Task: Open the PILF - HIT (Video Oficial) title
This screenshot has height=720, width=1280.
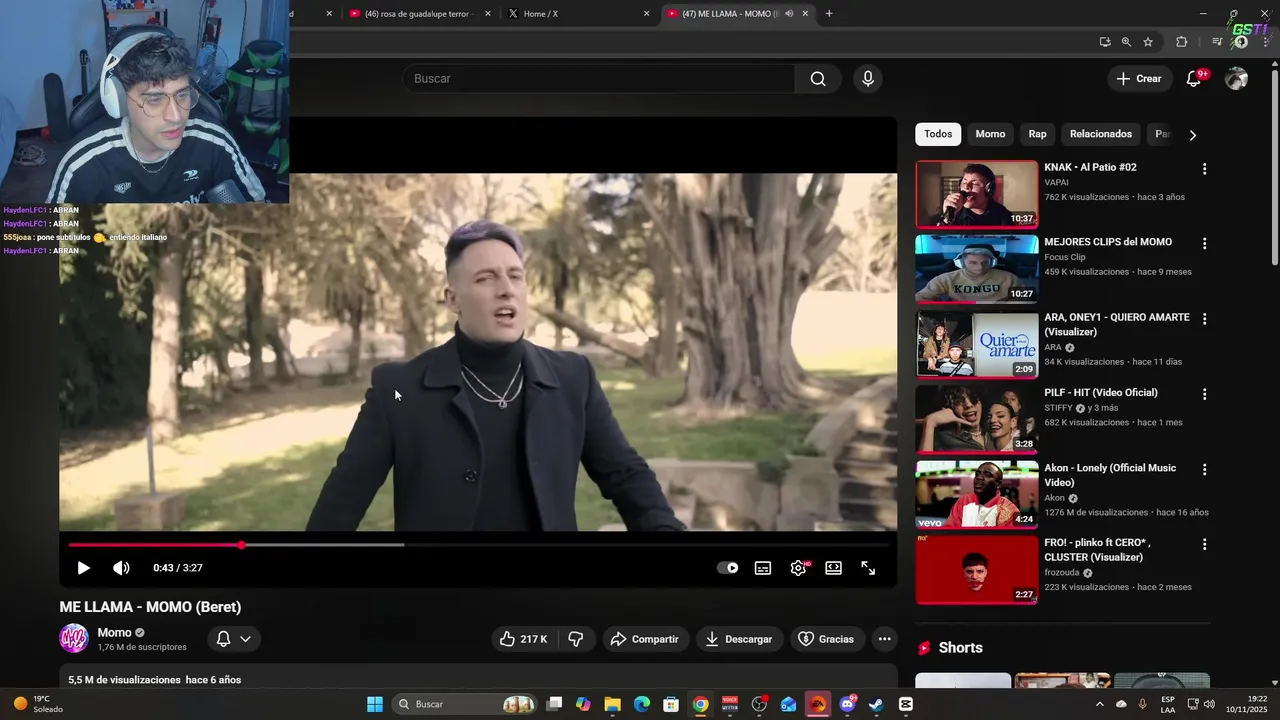Action: pos(1101,393)
